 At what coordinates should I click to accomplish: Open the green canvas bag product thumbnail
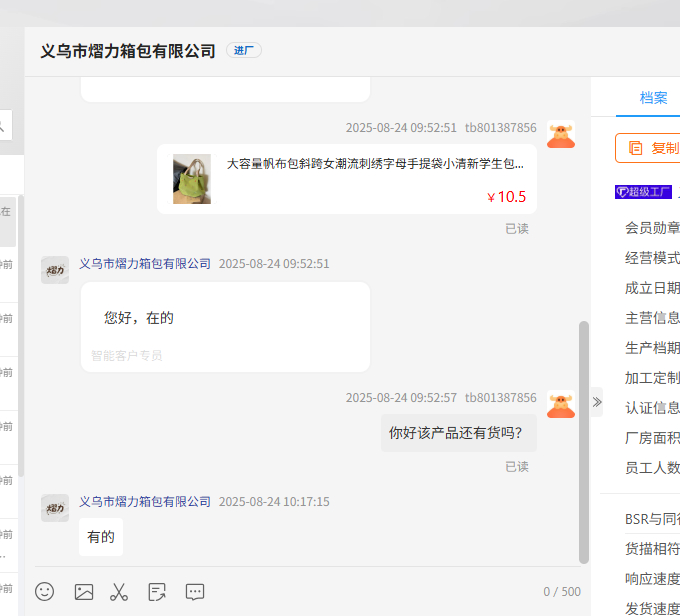pos(192,179)
